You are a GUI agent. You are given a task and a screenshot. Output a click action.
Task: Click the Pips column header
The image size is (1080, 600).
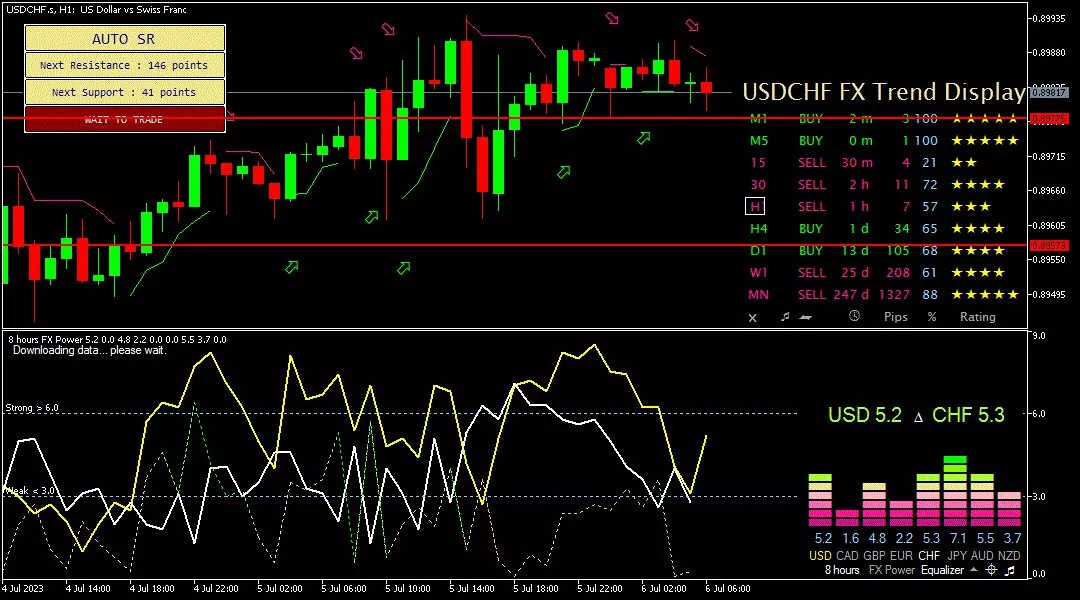point(895,317)
